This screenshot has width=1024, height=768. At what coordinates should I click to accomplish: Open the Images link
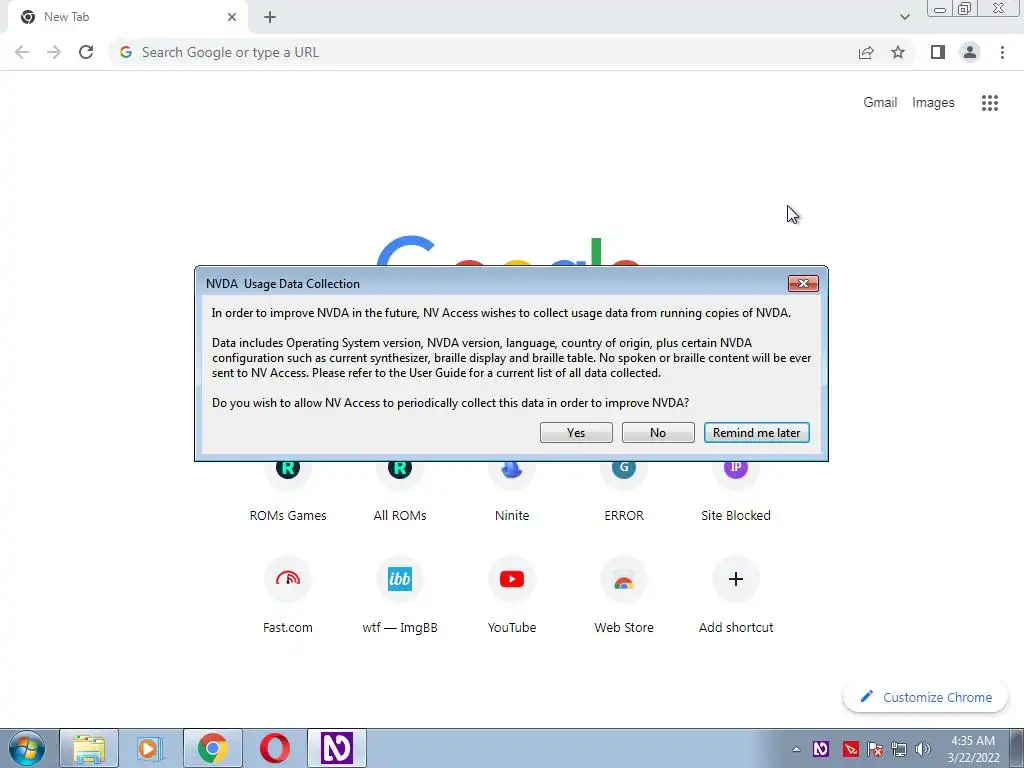click(933, 103)
